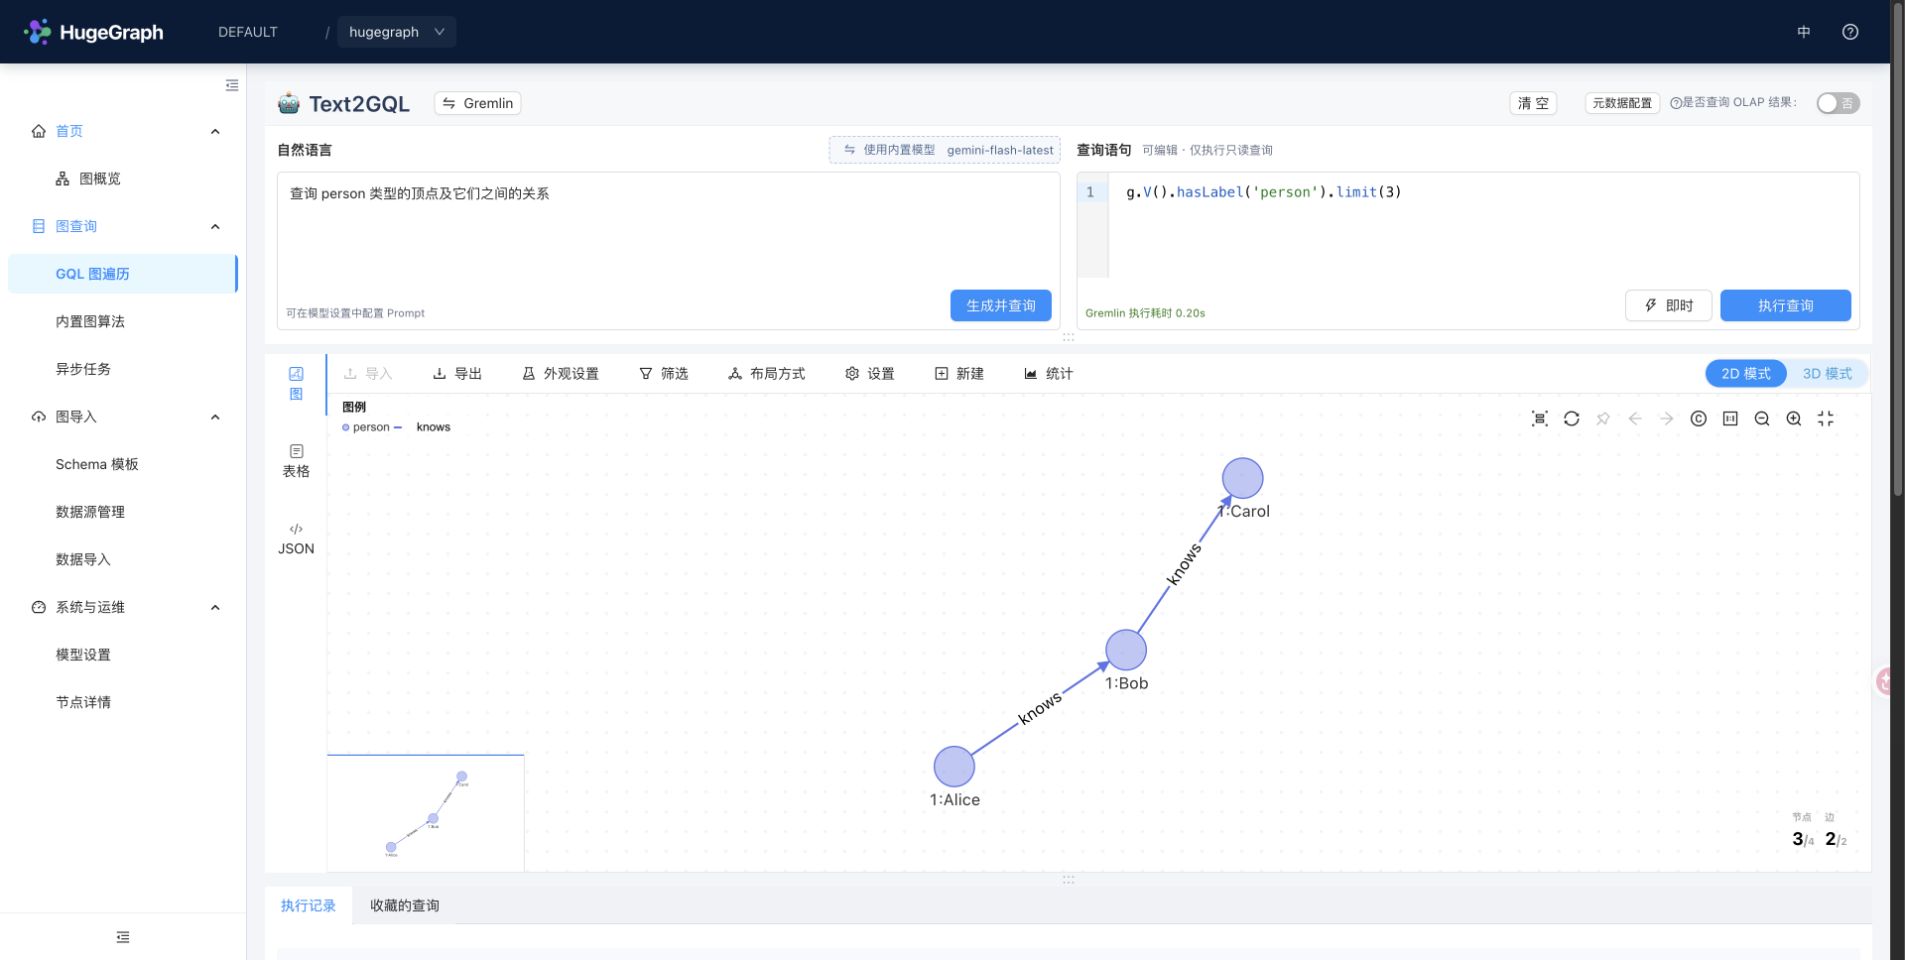The height and width of the screenshot is (960, 1905).
Task: Exit fullscreen with the shrink icon
Action: 1826,419
